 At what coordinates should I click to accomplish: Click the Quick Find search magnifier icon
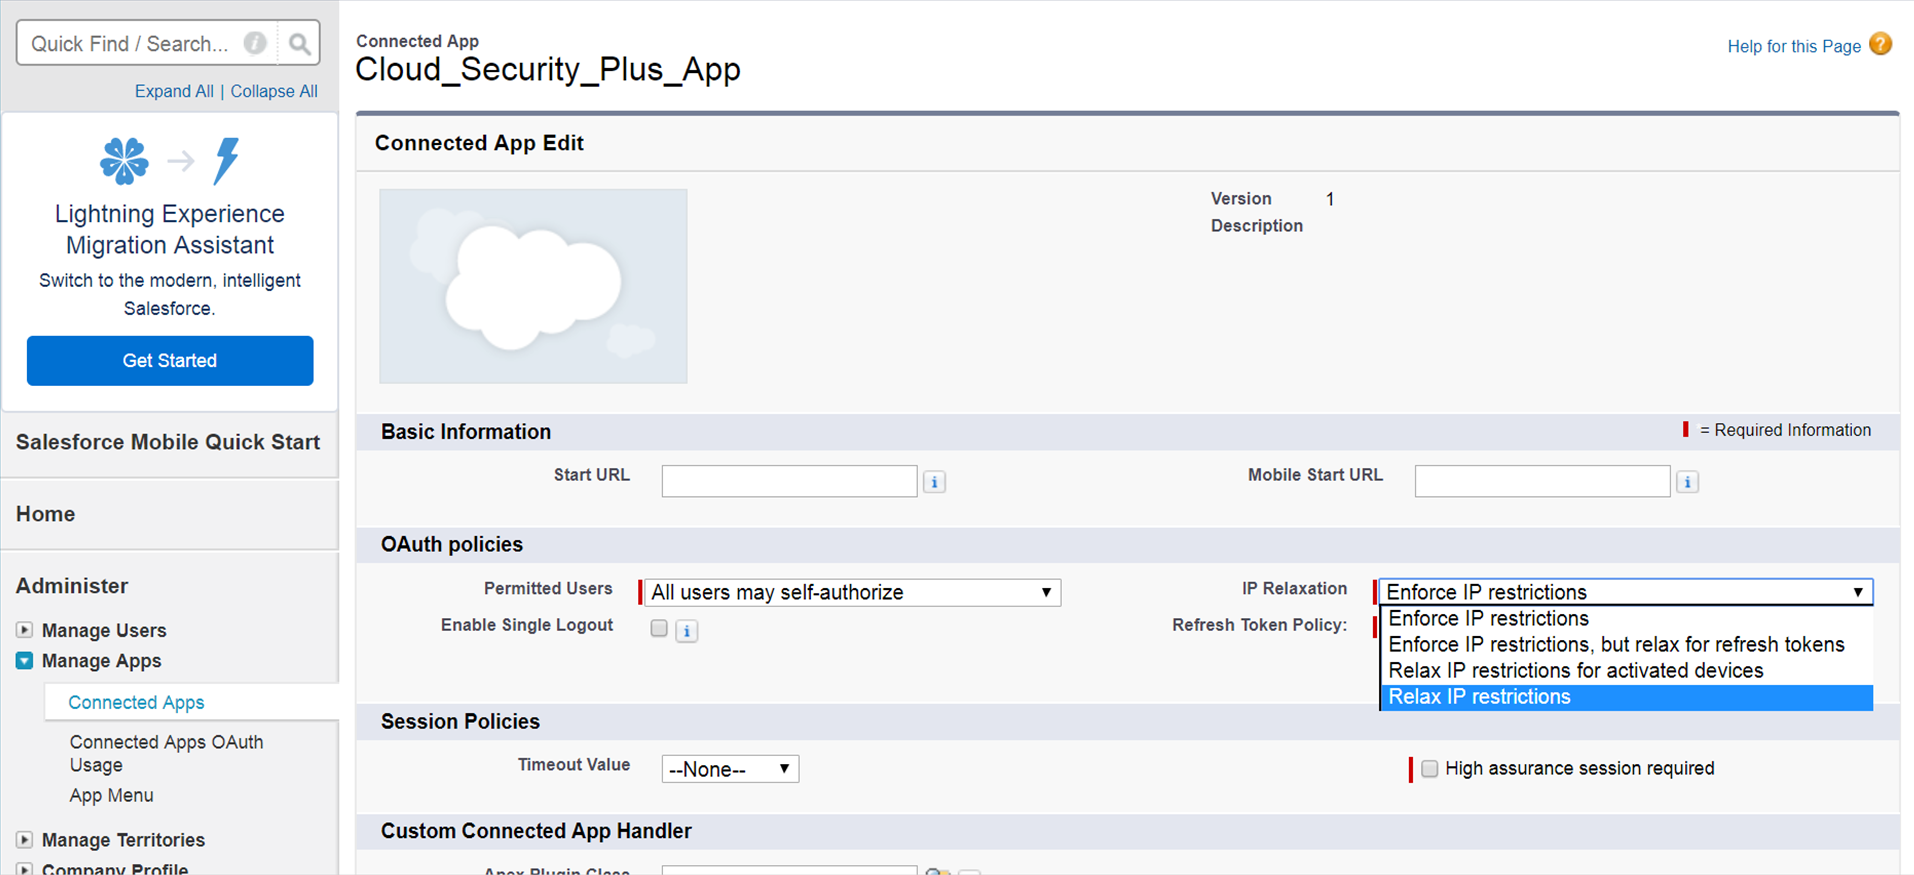(x=299, y=43)
